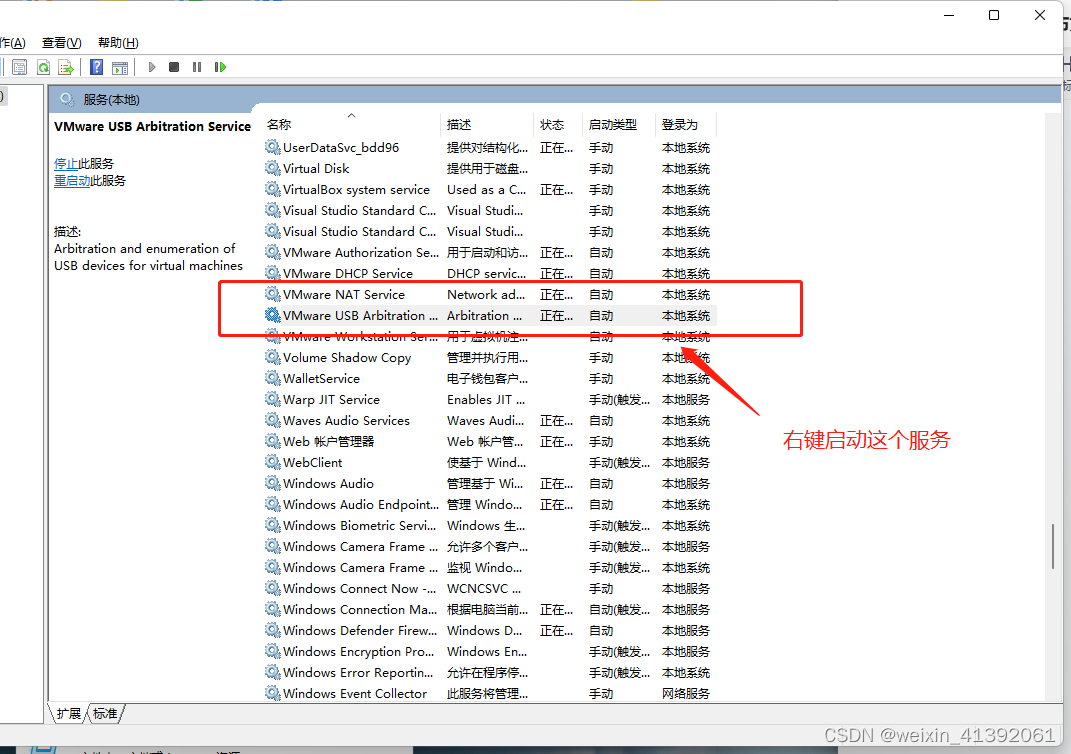
Task: Click the gear icon beside Windows Audio
Action: click(273, 484)
